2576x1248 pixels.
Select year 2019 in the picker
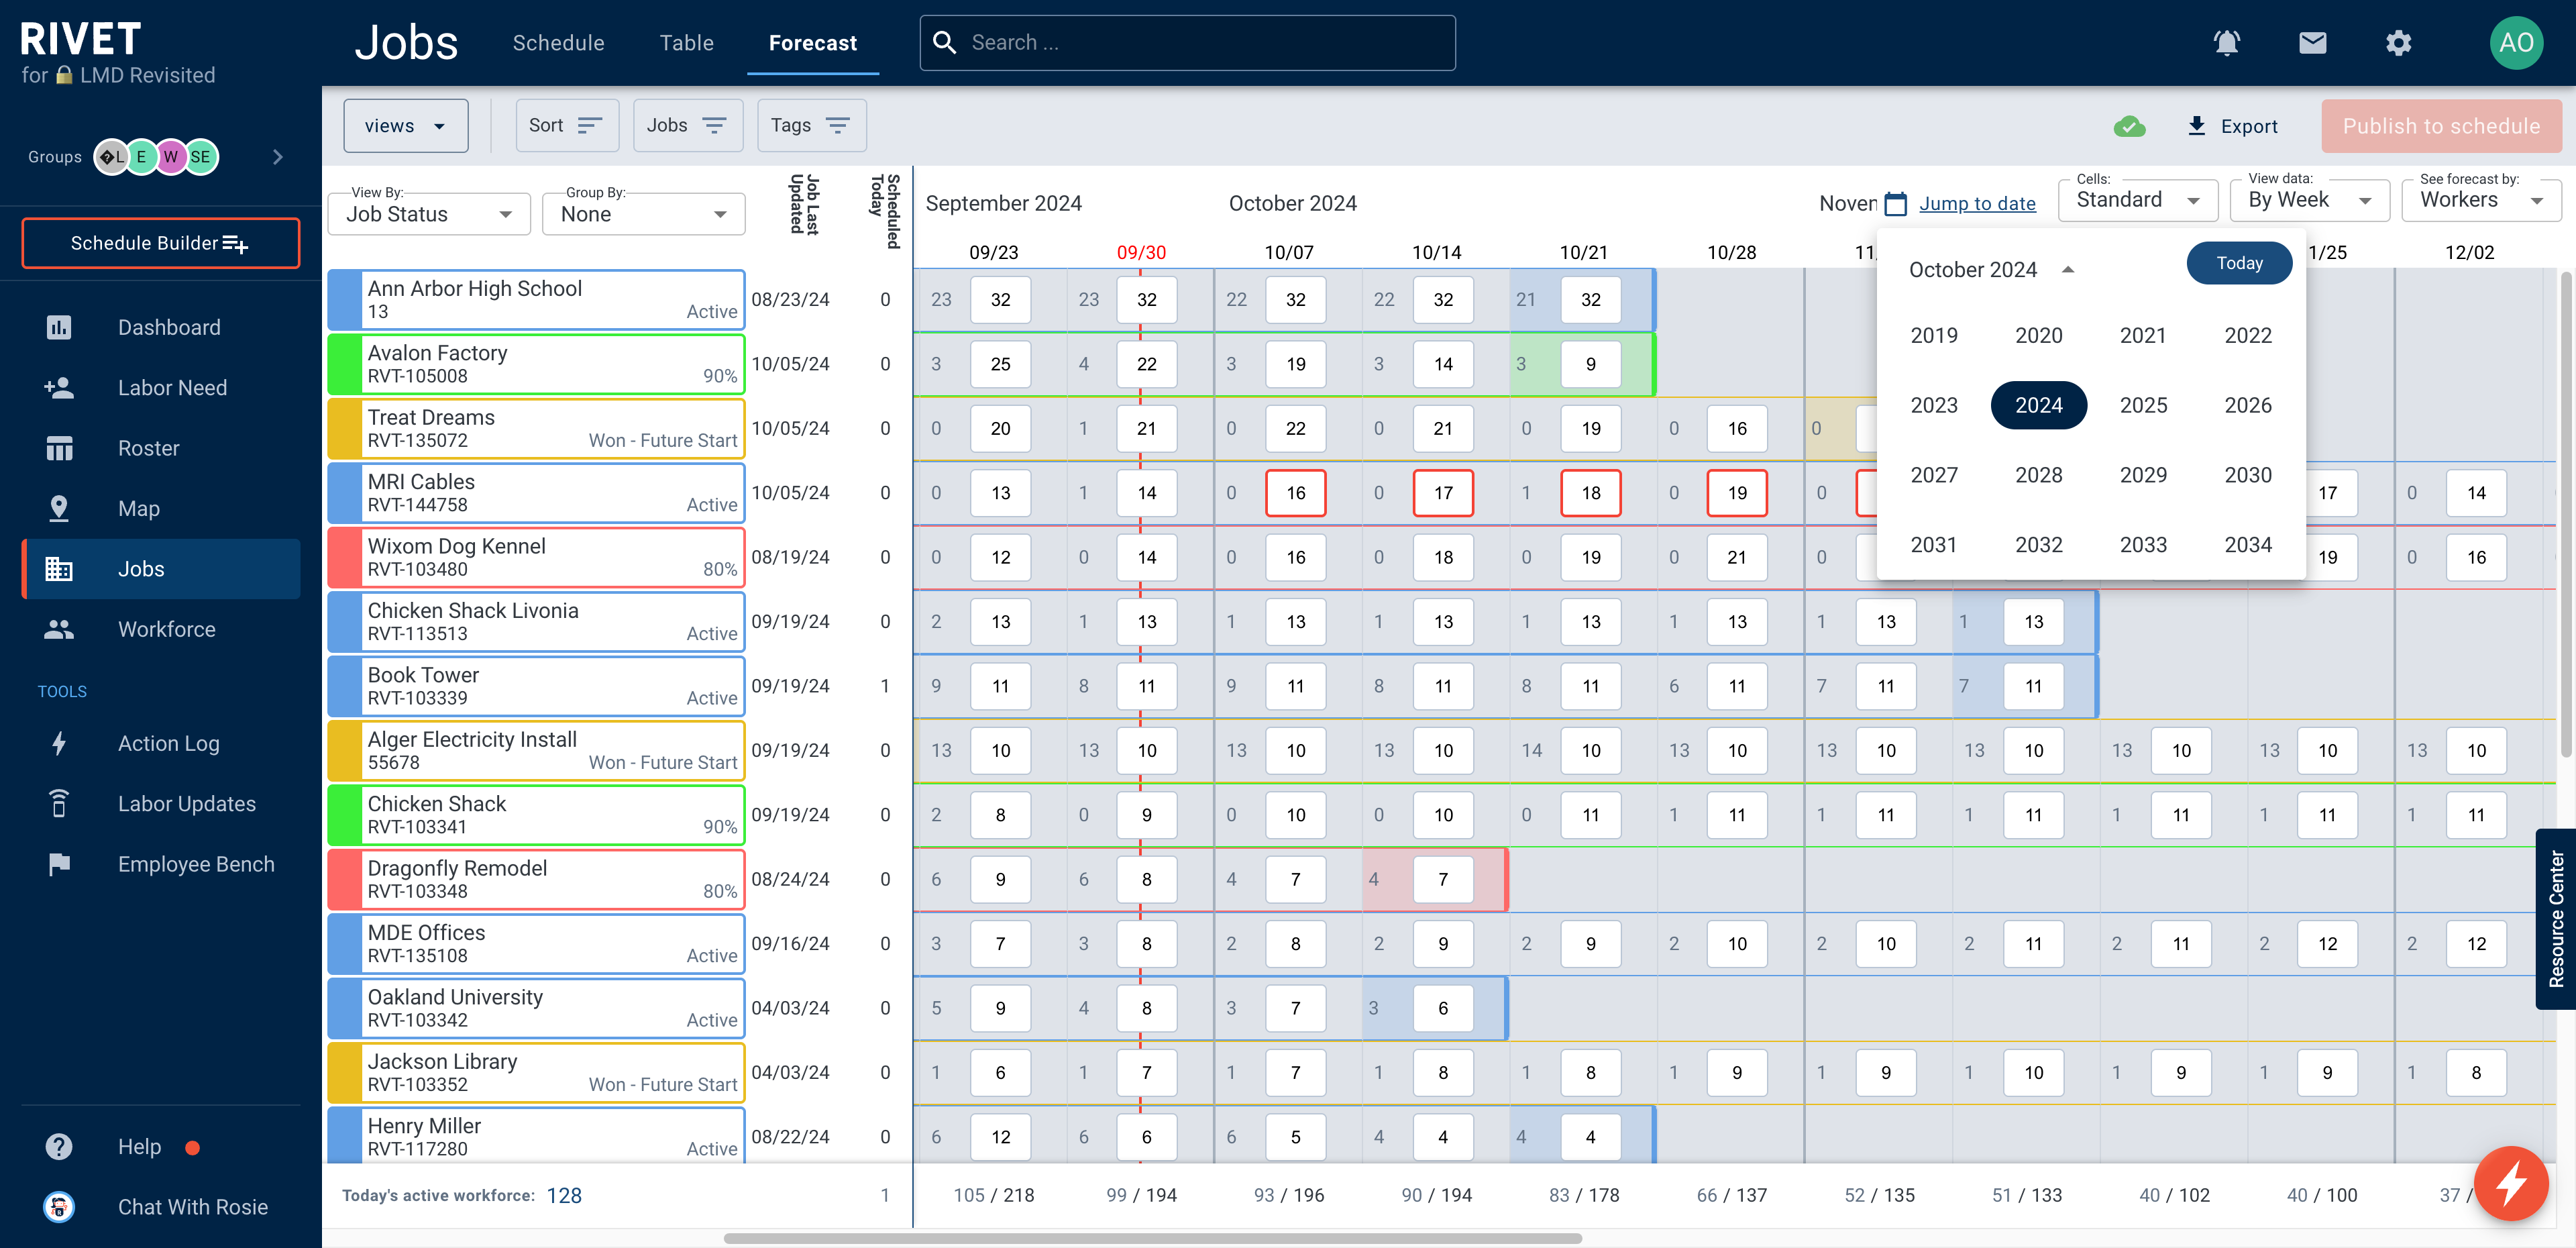coord(1934,335)
